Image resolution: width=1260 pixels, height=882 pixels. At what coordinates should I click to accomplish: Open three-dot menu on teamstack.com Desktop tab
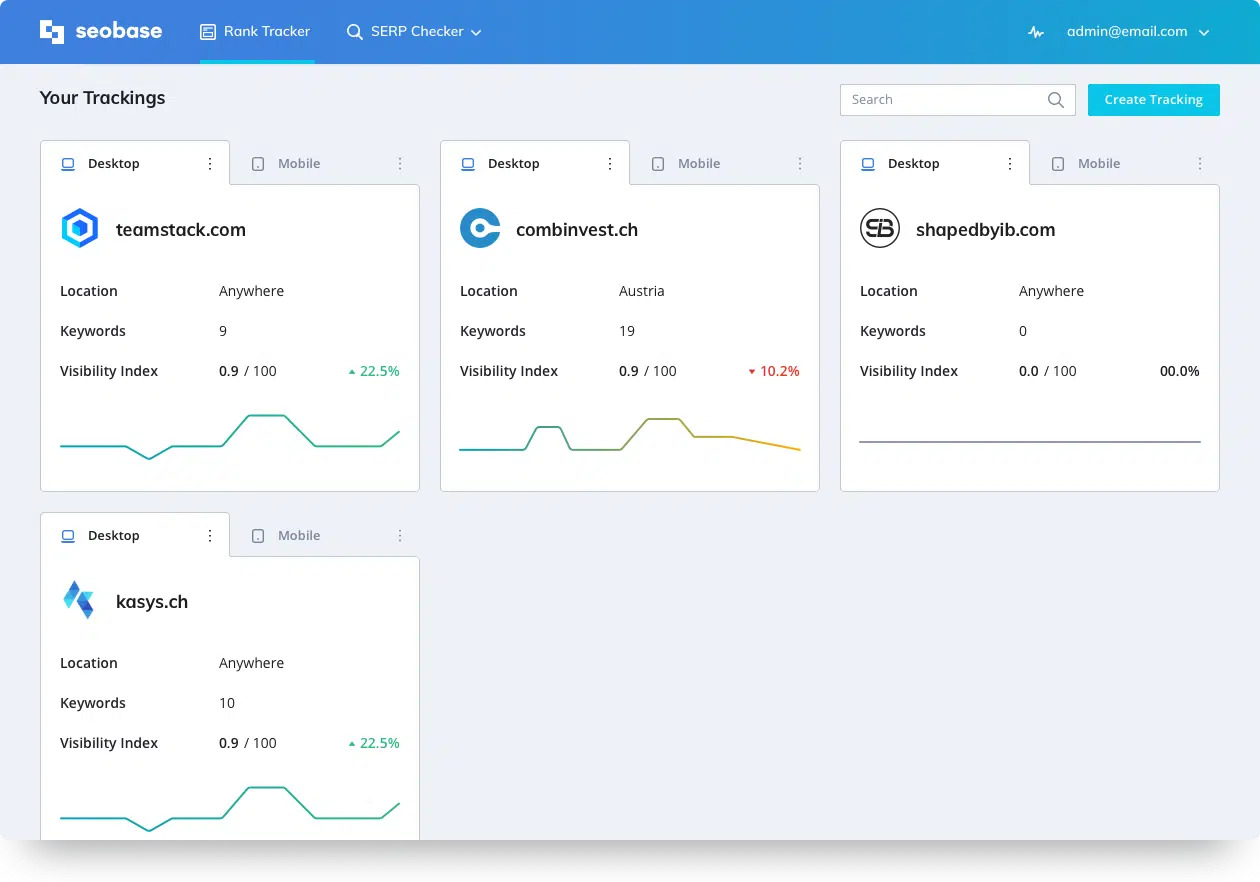click(210, 164)
